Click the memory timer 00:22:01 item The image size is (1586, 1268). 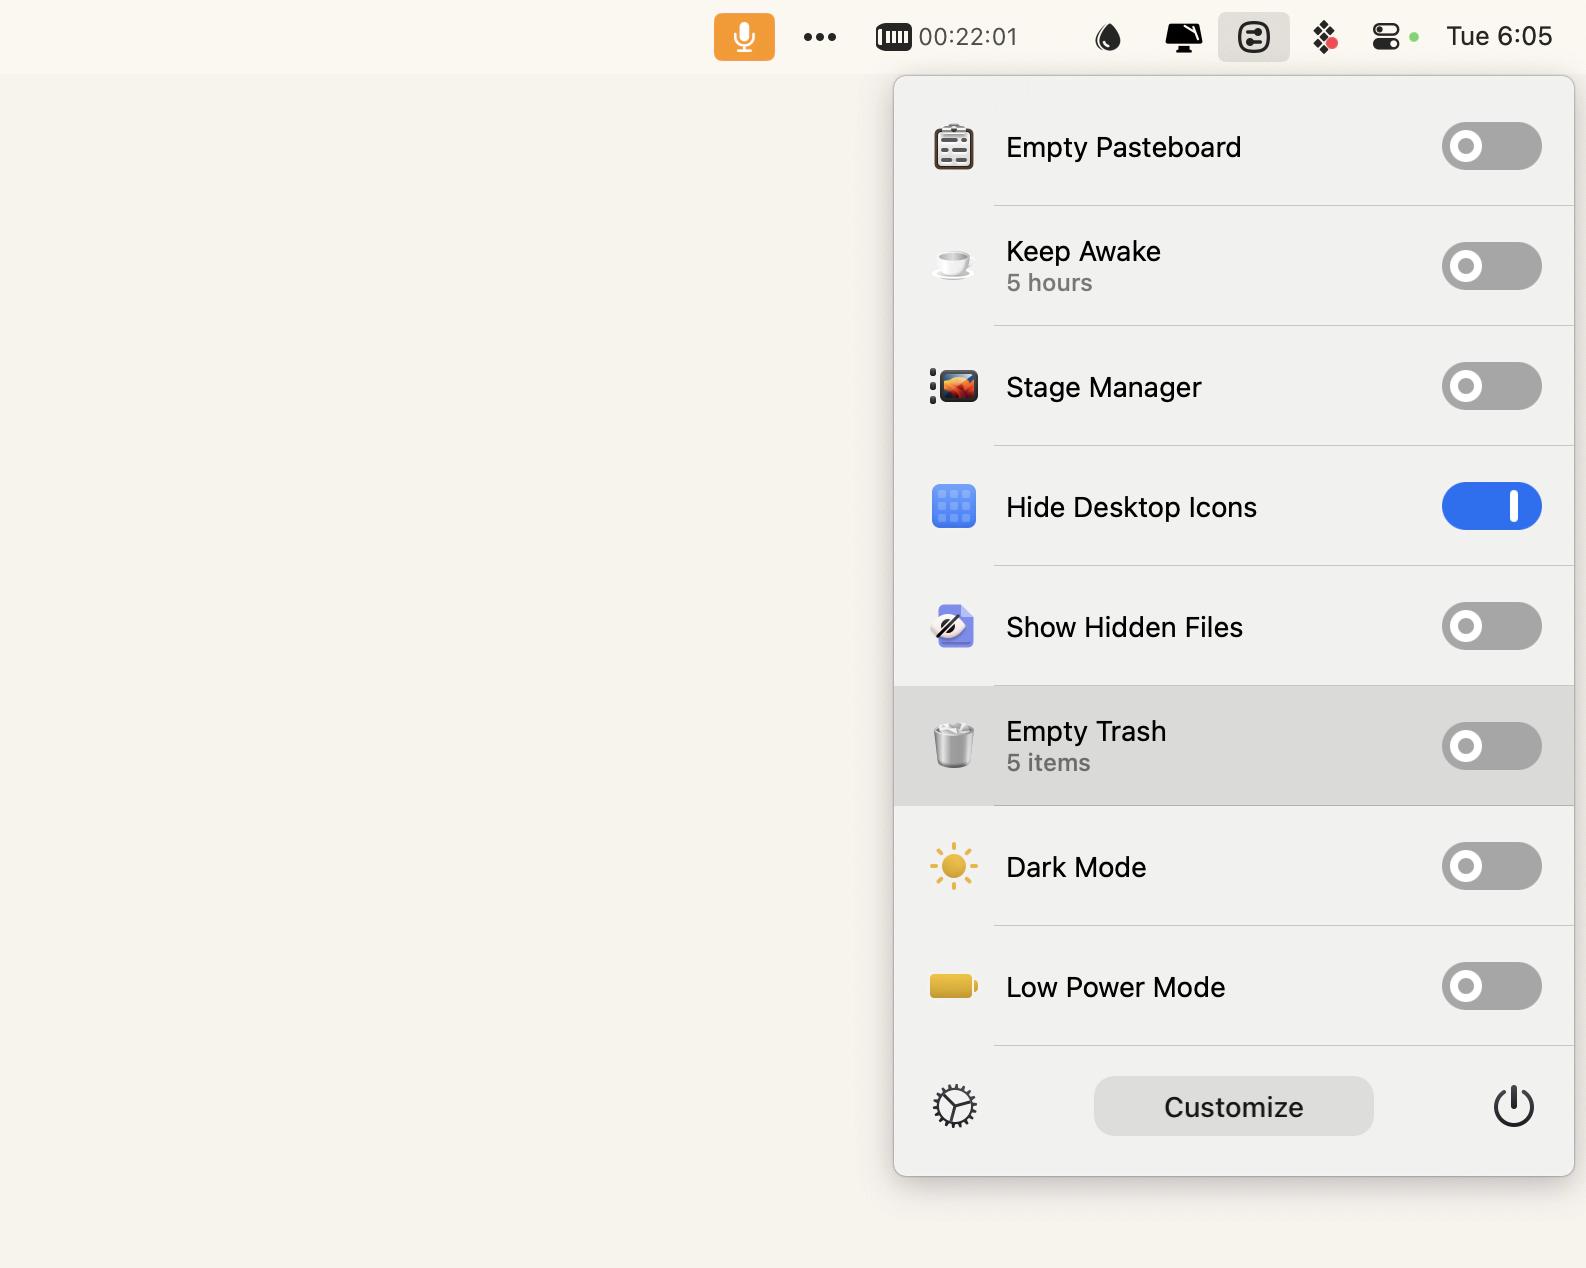pyautogui.click(x=947, y=37)
